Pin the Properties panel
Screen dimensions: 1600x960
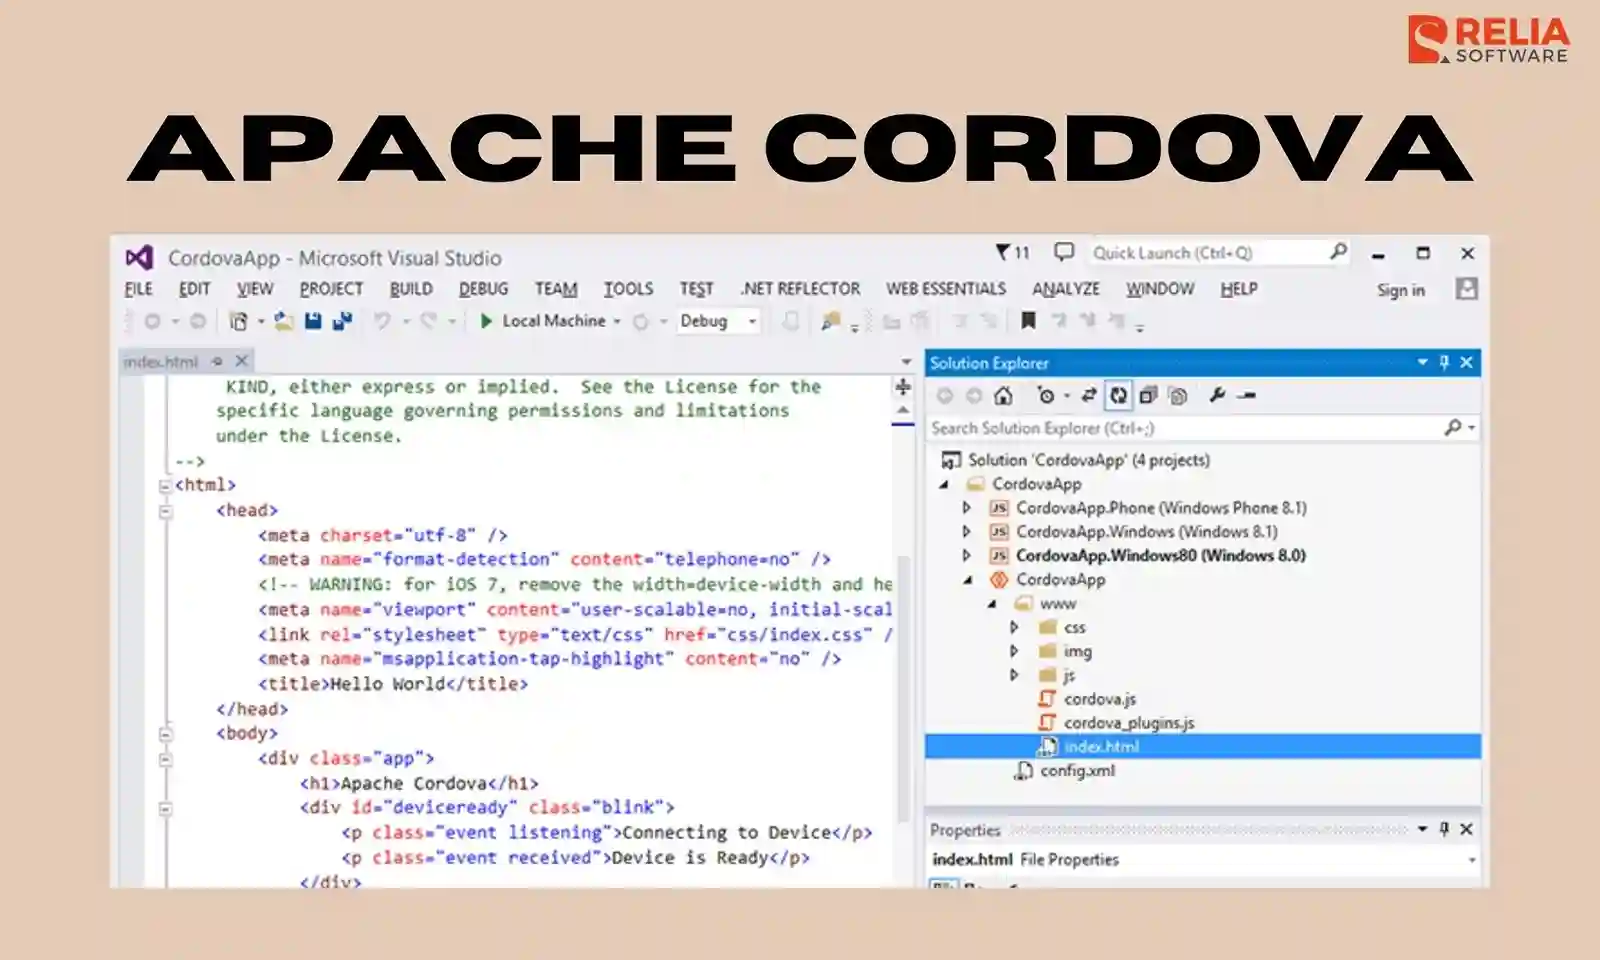tap(1444, 829)
